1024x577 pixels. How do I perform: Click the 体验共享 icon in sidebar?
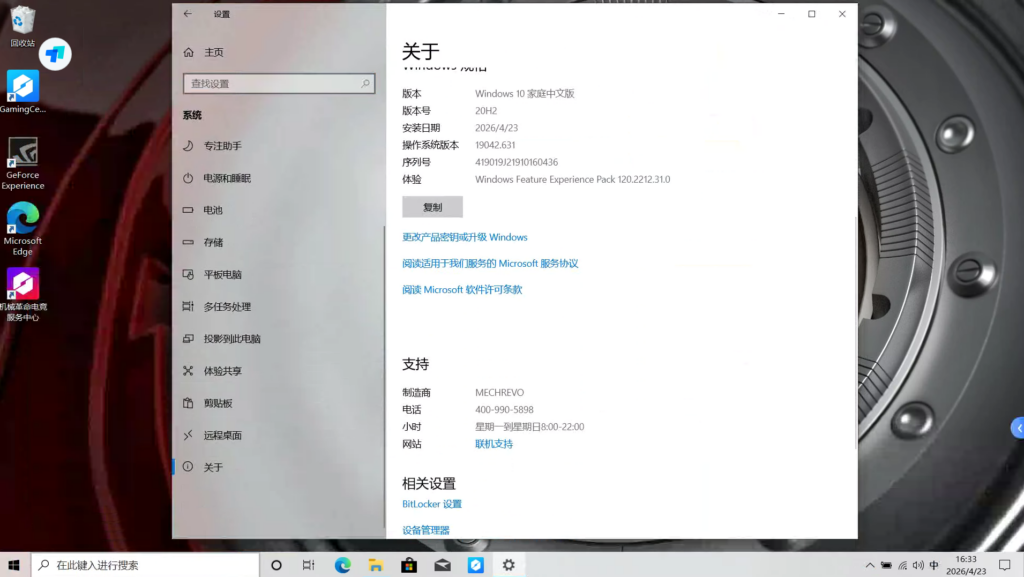tap(188, 371)
